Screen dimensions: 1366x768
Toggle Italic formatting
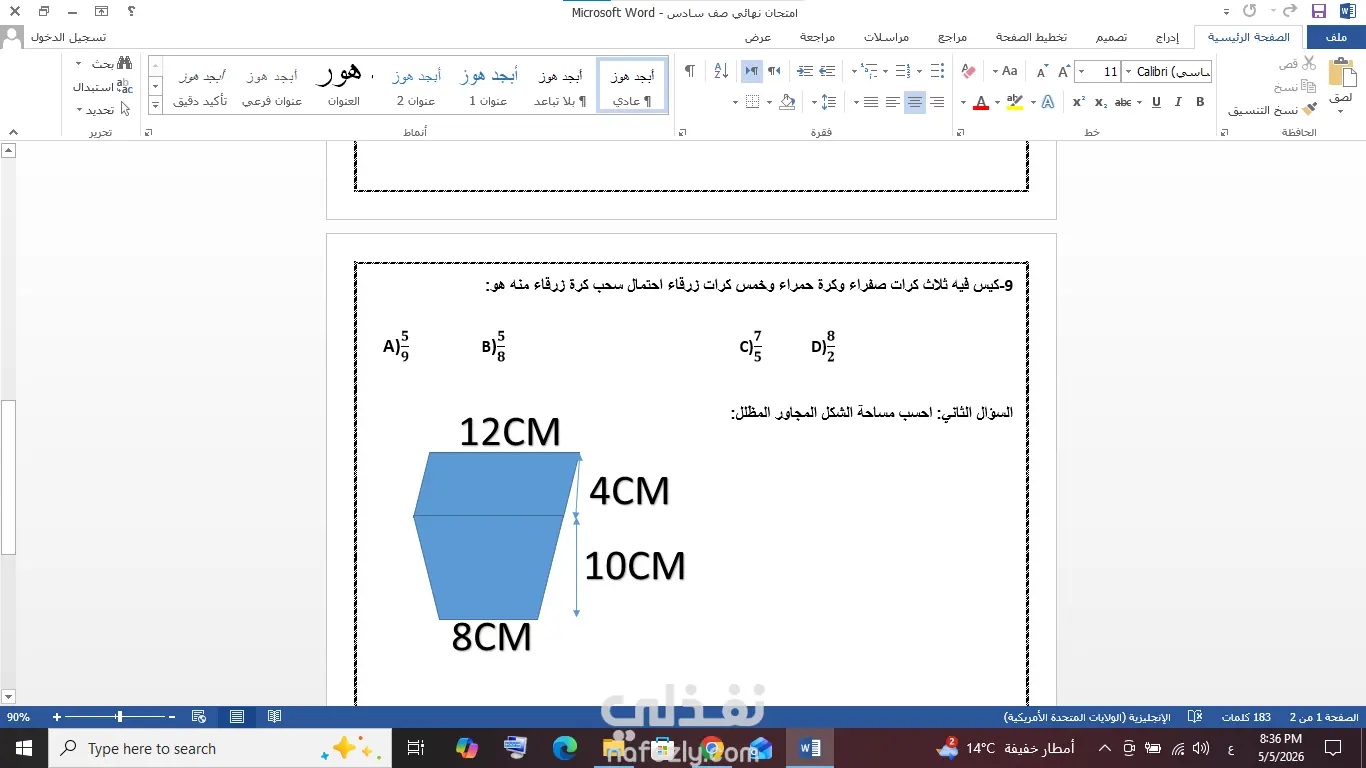[x=1179, y=102]
